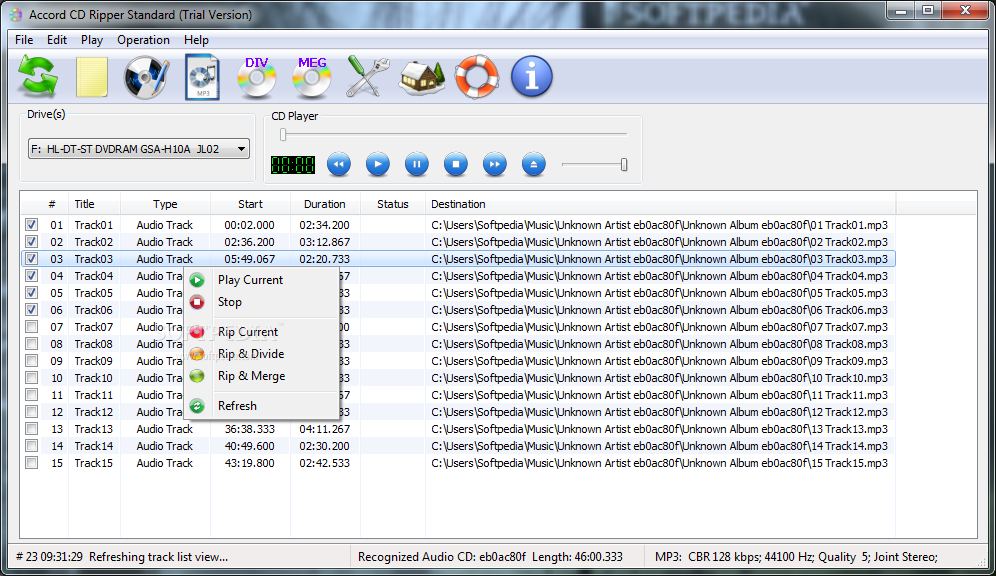Click the green Rip & Merge menu icon
The image size is (996, 576).
click(197, 376)
